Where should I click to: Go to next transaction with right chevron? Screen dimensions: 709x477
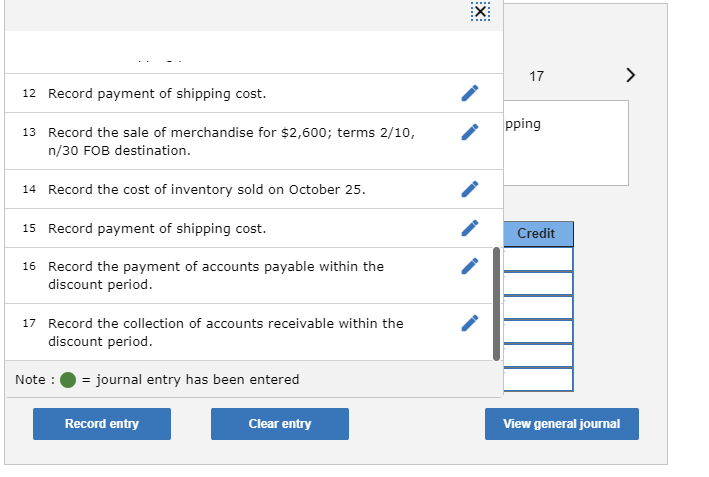(x=629, y=76)
